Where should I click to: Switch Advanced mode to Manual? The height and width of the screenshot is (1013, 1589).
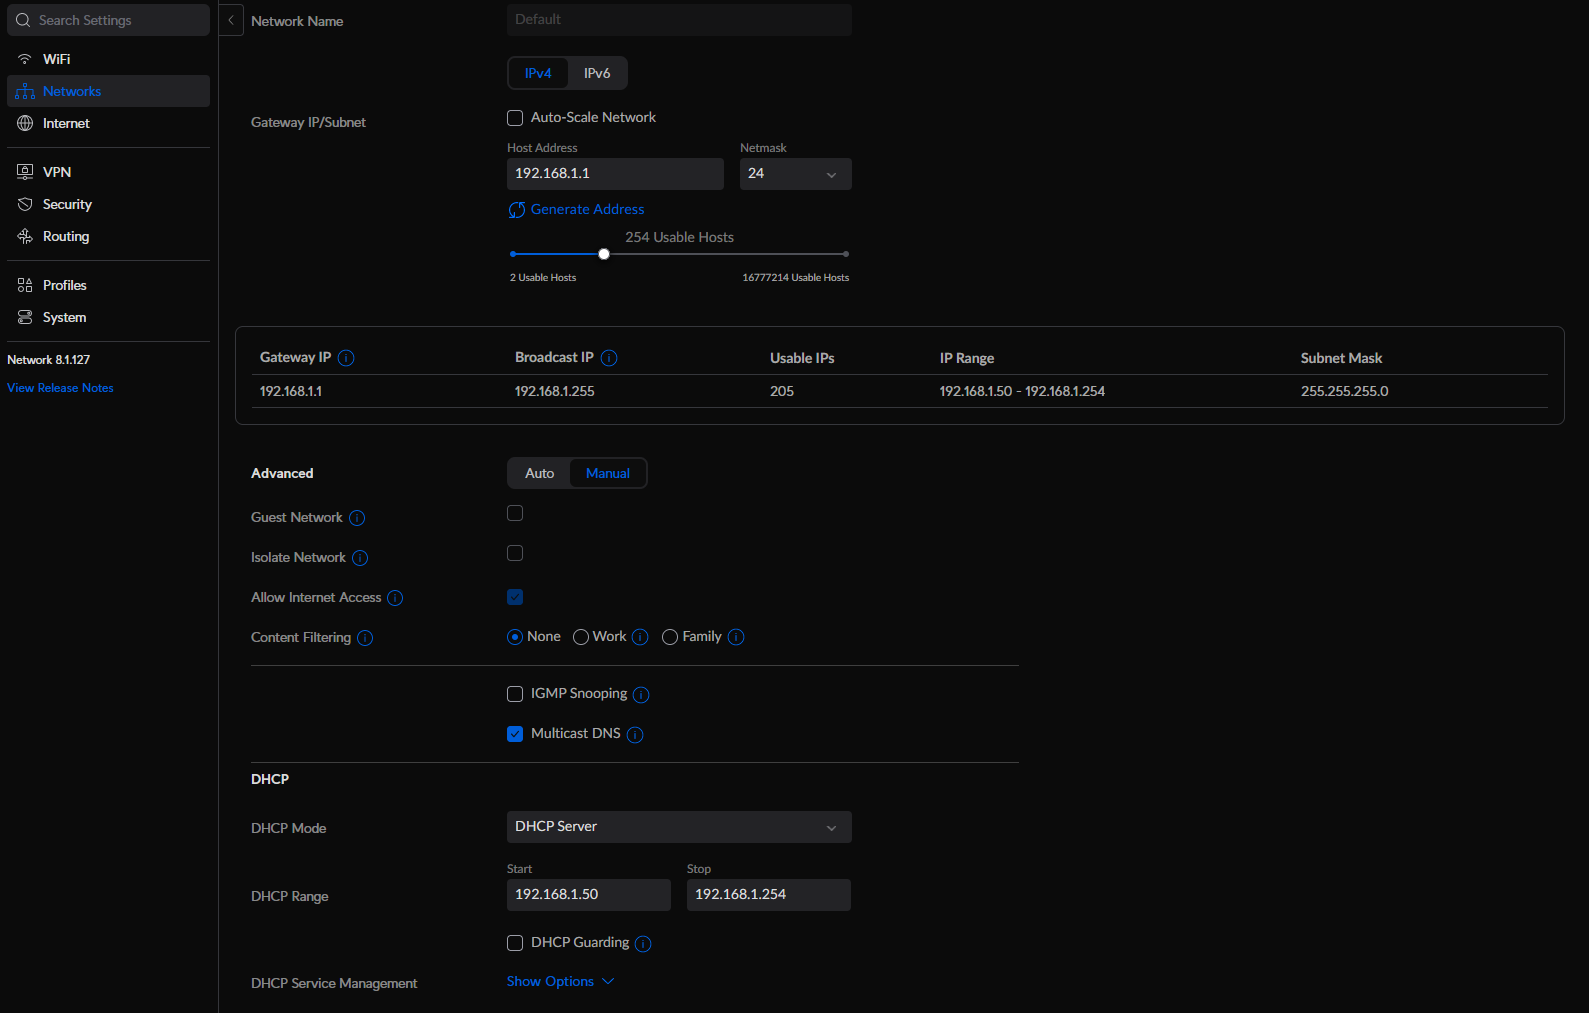pos(608,473)
